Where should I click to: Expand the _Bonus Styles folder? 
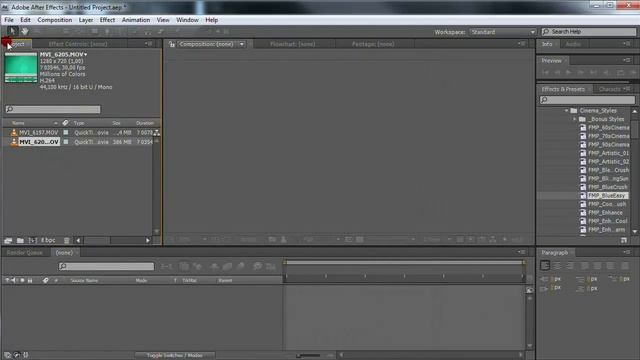pyautogui.click(x=575, y=119)
